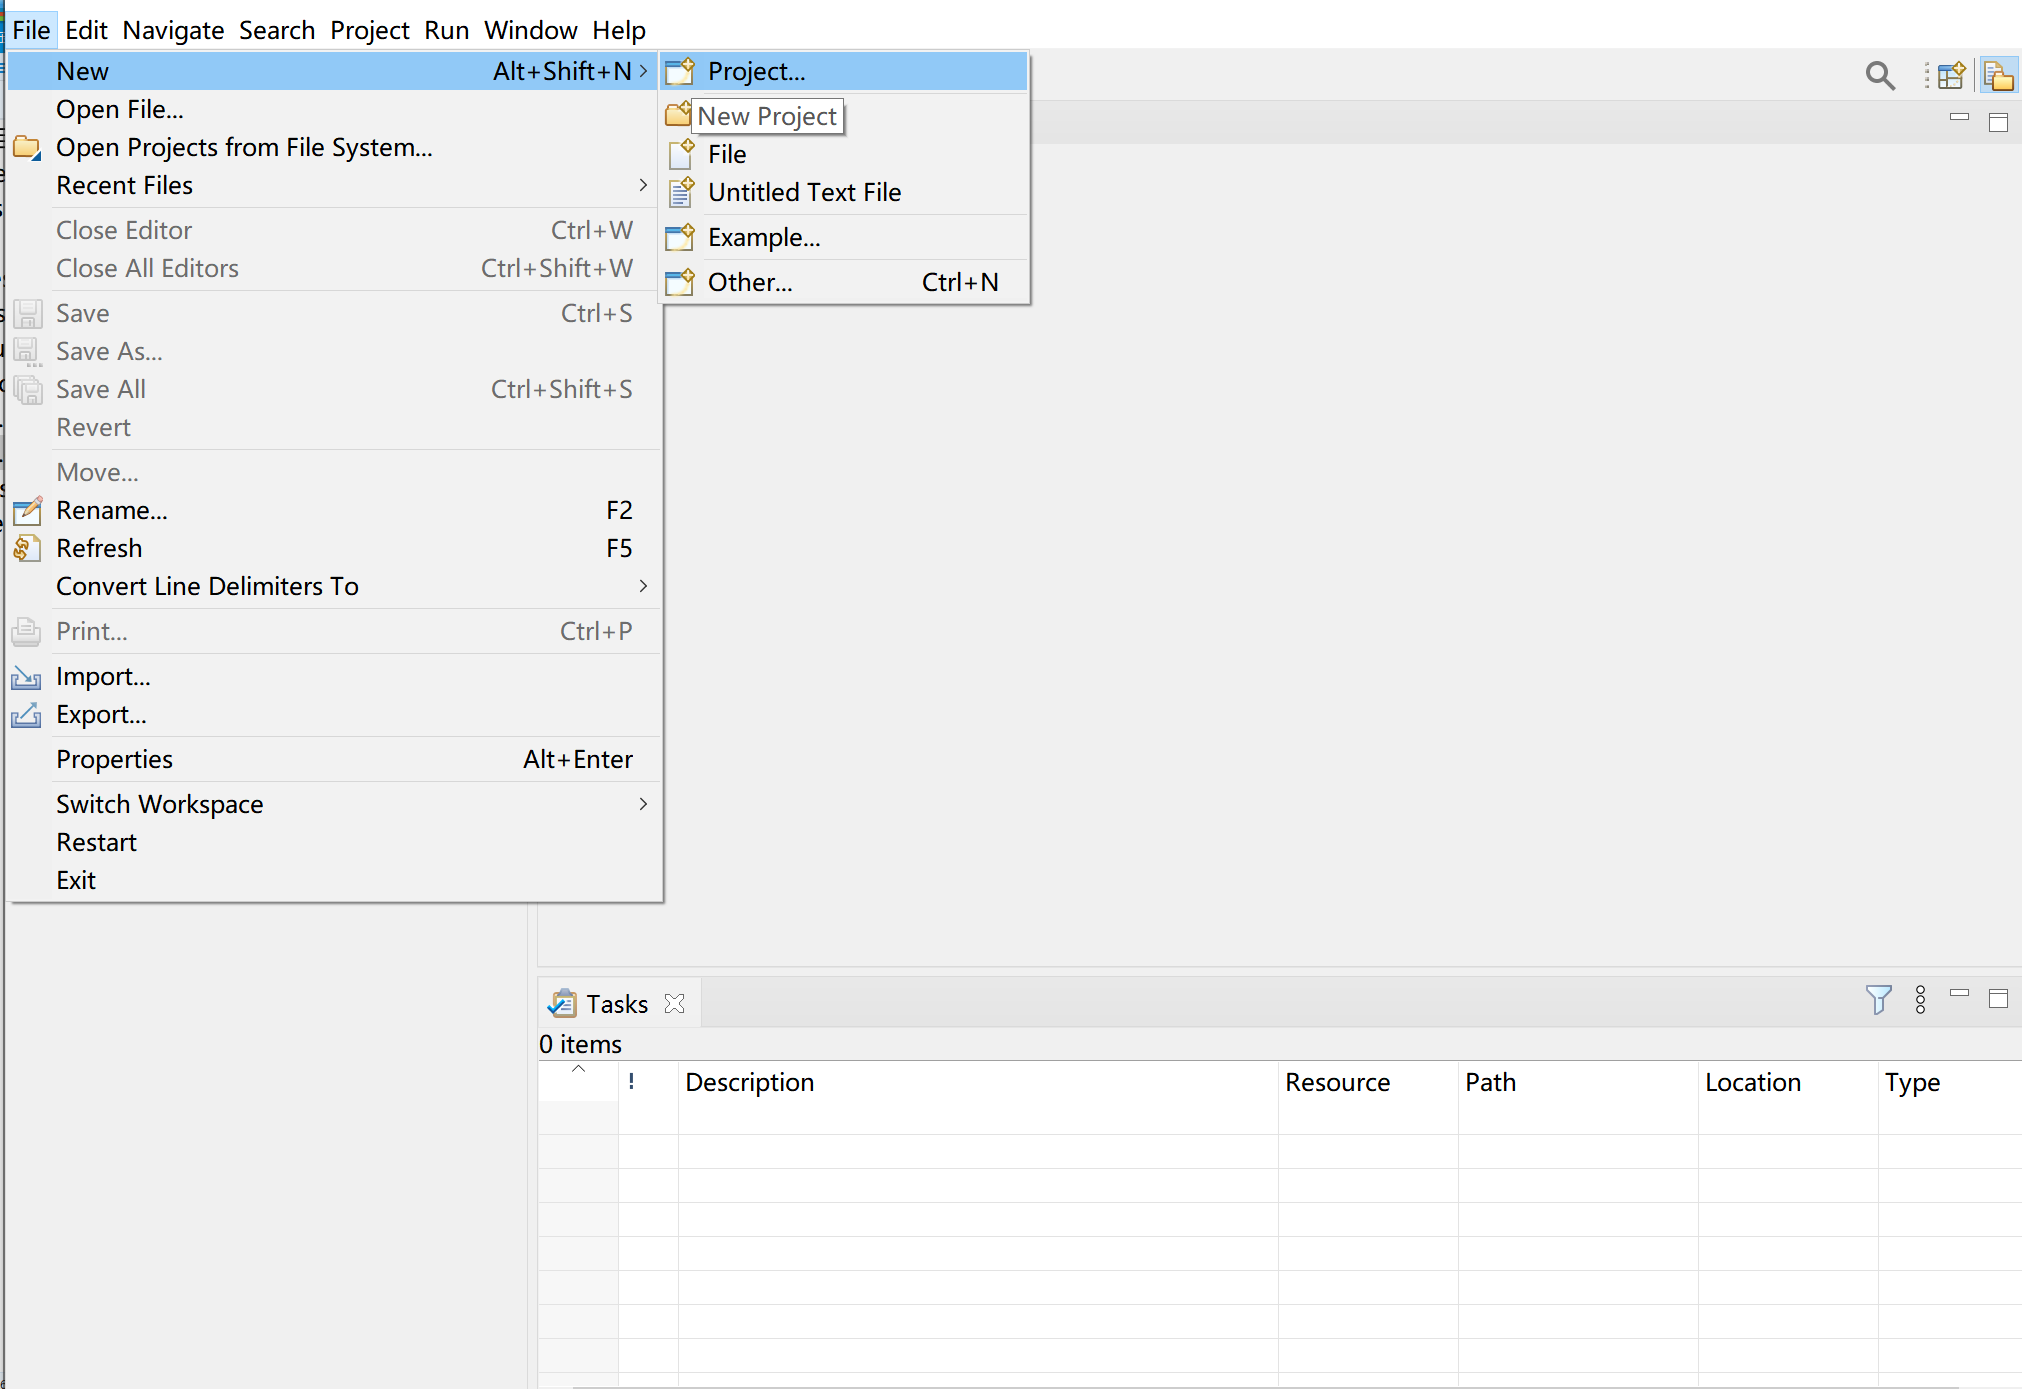The height and width of the screenshot is (1389, 2022).
Task: Click the Tasks filter funnel icon
Action: tap(1878, 999)
